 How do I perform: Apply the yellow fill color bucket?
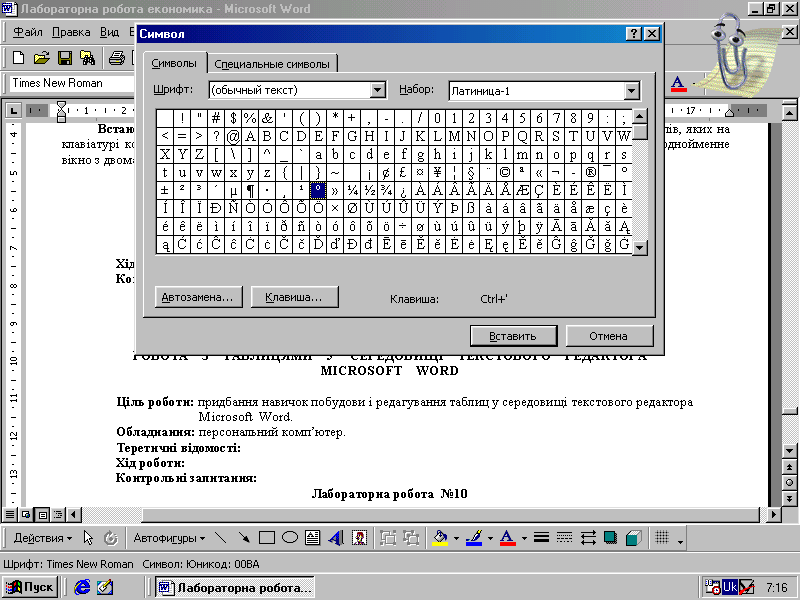pos(440,538)
